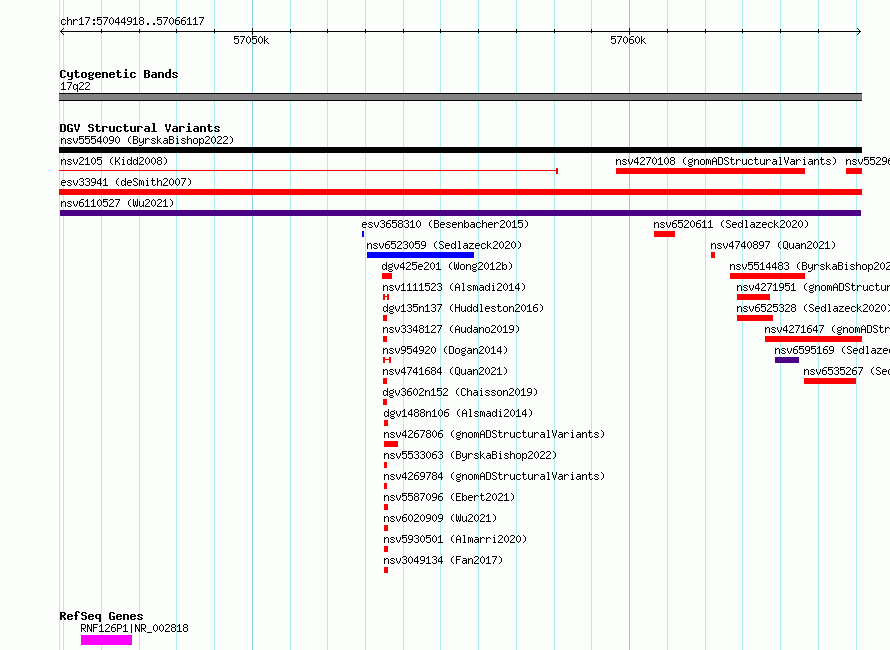Open nsv4267806 (gnomADStructuralVariants) label
This screenshot has width=890, height=650.
click(494, 434)
